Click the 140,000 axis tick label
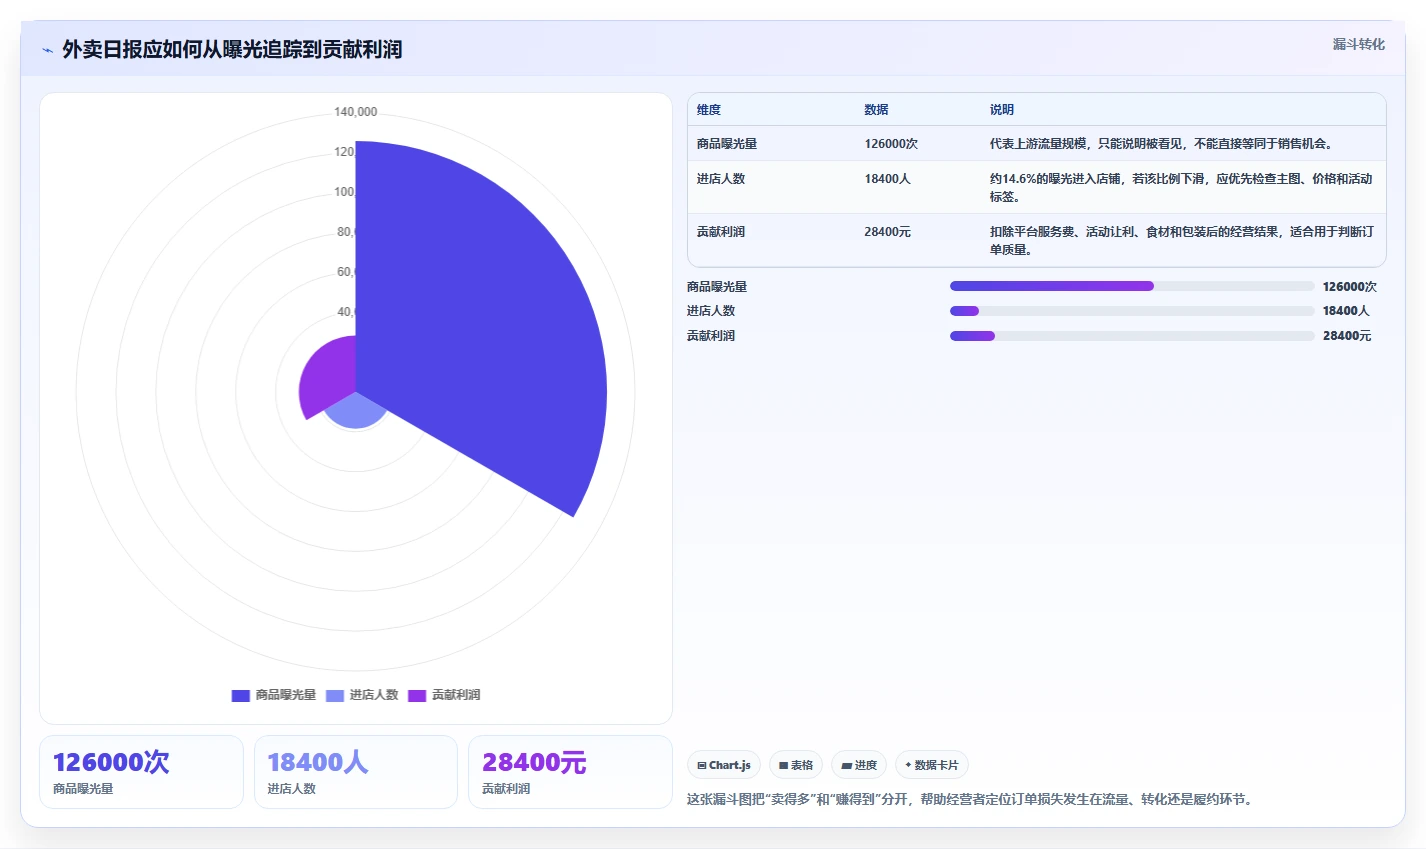1426x849 pixels. [356, 112]
